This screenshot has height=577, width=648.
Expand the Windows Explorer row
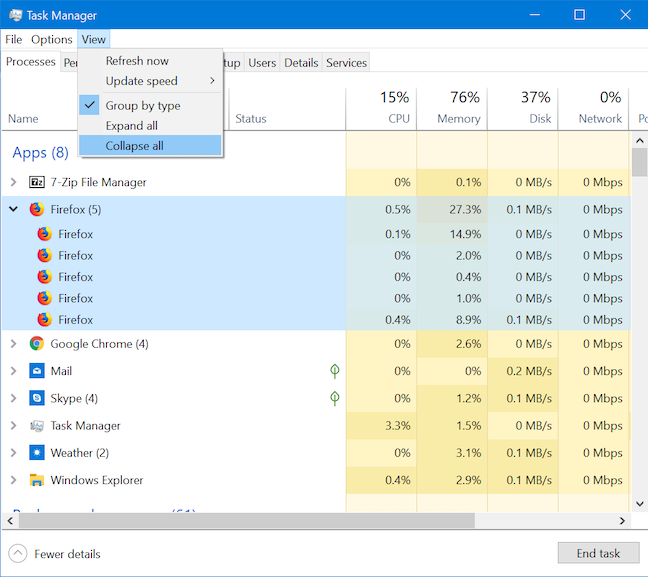(13, 480)
